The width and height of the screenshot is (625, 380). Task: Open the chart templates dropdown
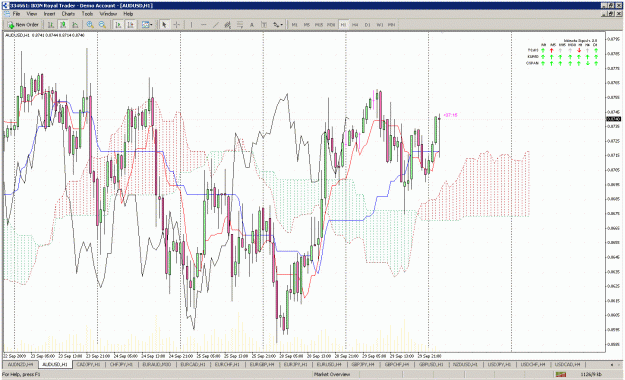147,25
